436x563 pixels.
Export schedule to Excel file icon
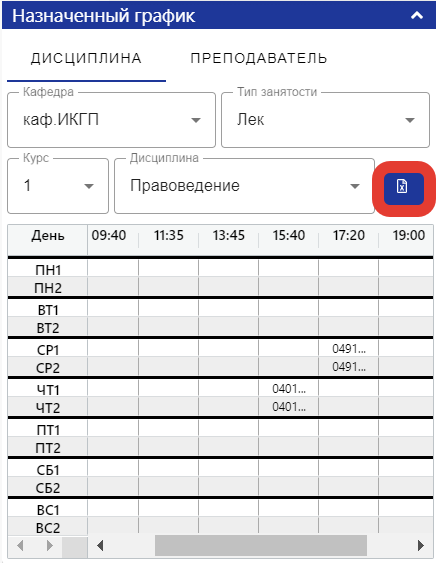click(404, 189)
